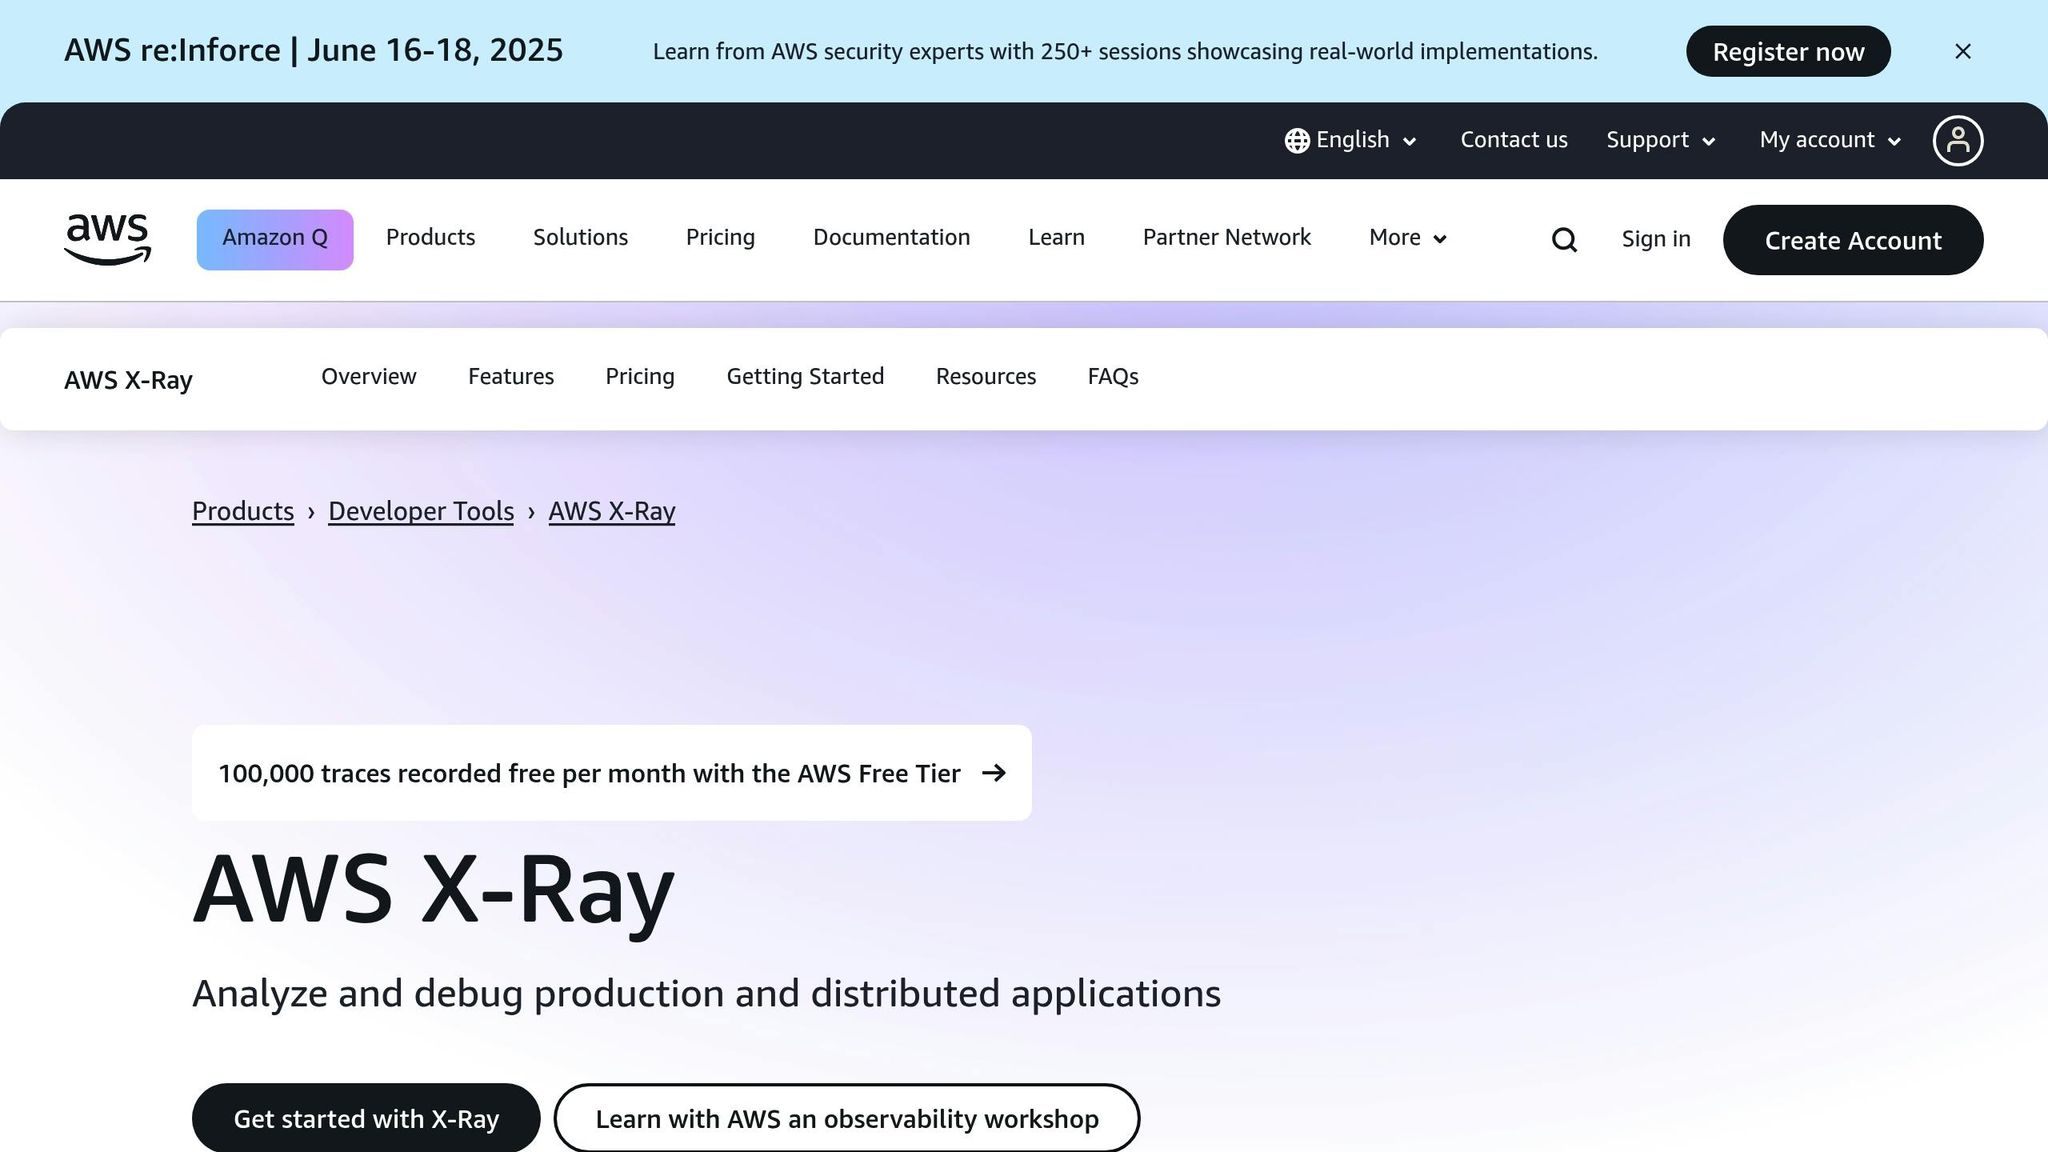Screen dimensions: 2048x1152
Task: Click the AWS logo
Action: [107, 240]
